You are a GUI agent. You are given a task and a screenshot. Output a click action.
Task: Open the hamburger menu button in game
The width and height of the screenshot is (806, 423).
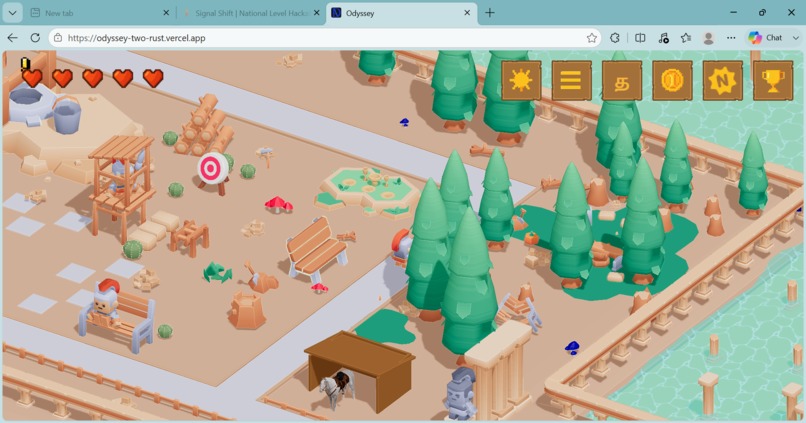click(571, 81)
